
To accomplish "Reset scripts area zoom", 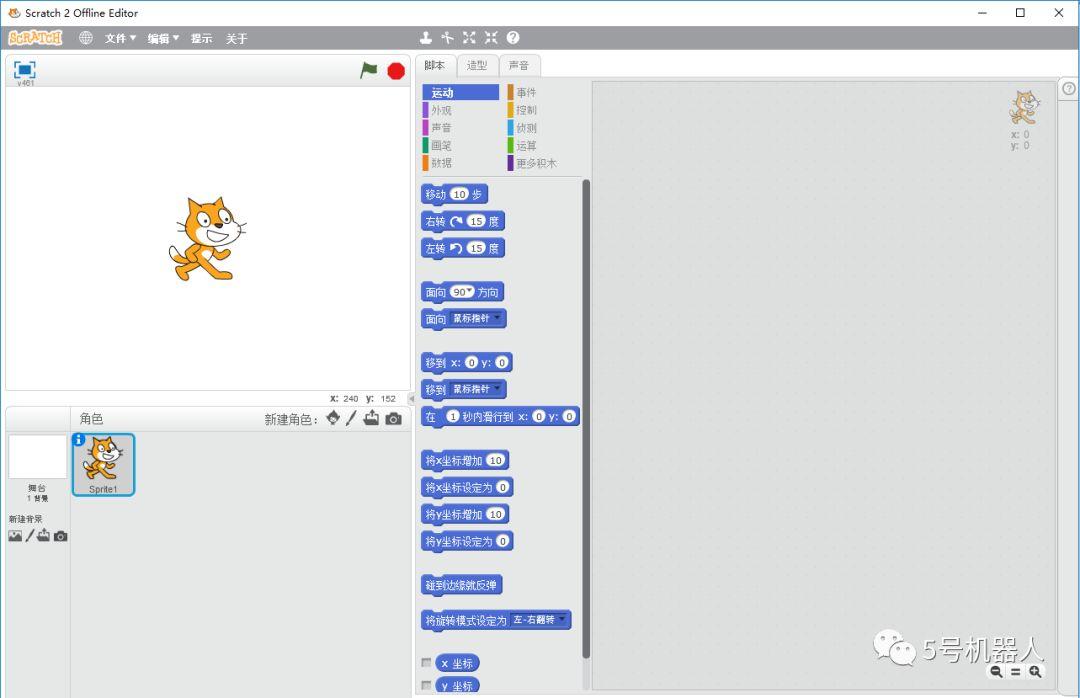I will point(1015,671).
